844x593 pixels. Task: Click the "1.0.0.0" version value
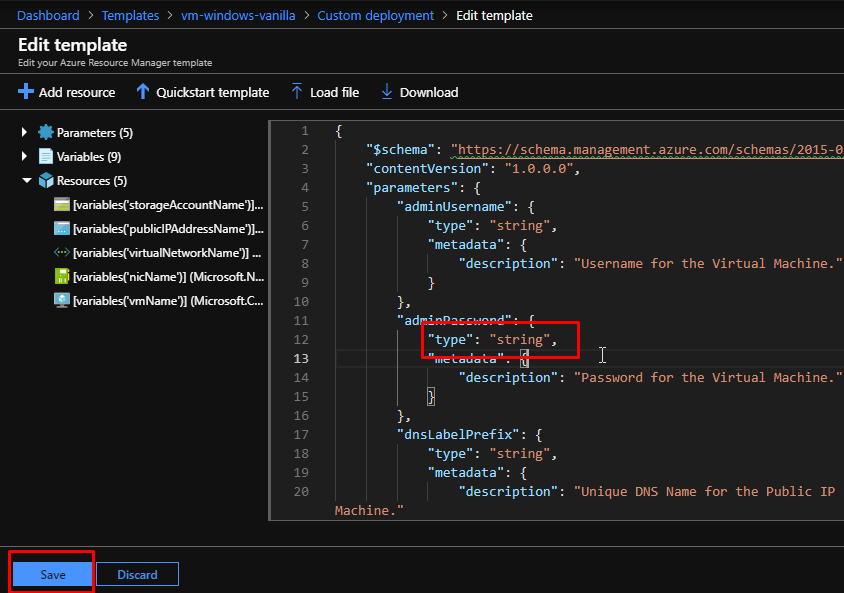(x=539, y=168)
